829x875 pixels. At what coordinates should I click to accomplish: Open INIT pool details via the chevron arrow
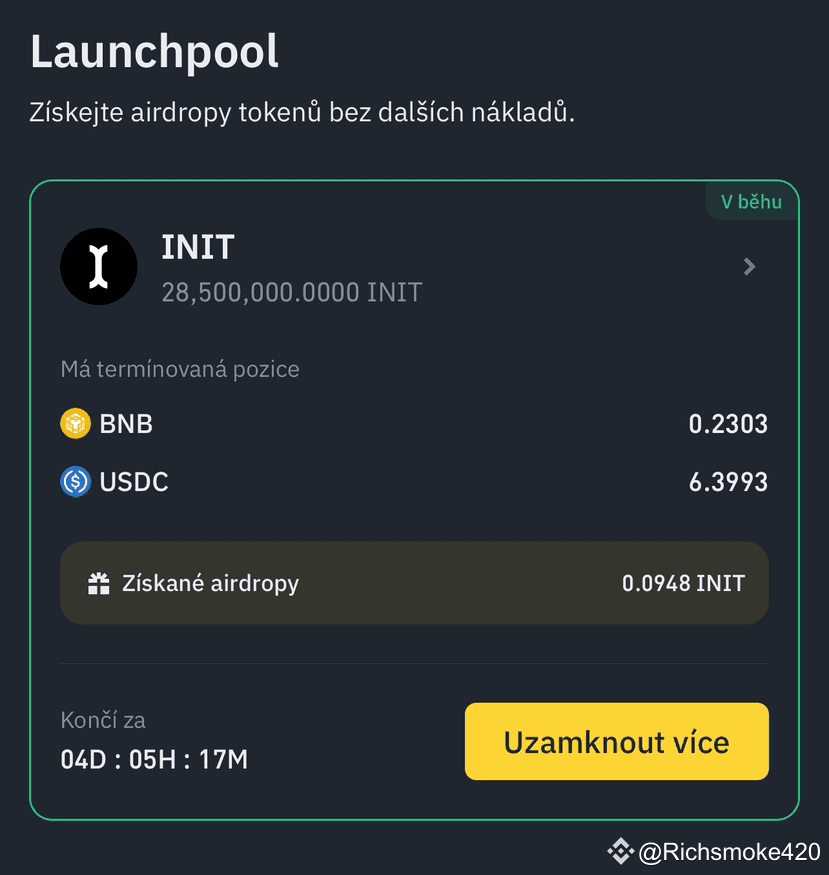coord(750,267)
